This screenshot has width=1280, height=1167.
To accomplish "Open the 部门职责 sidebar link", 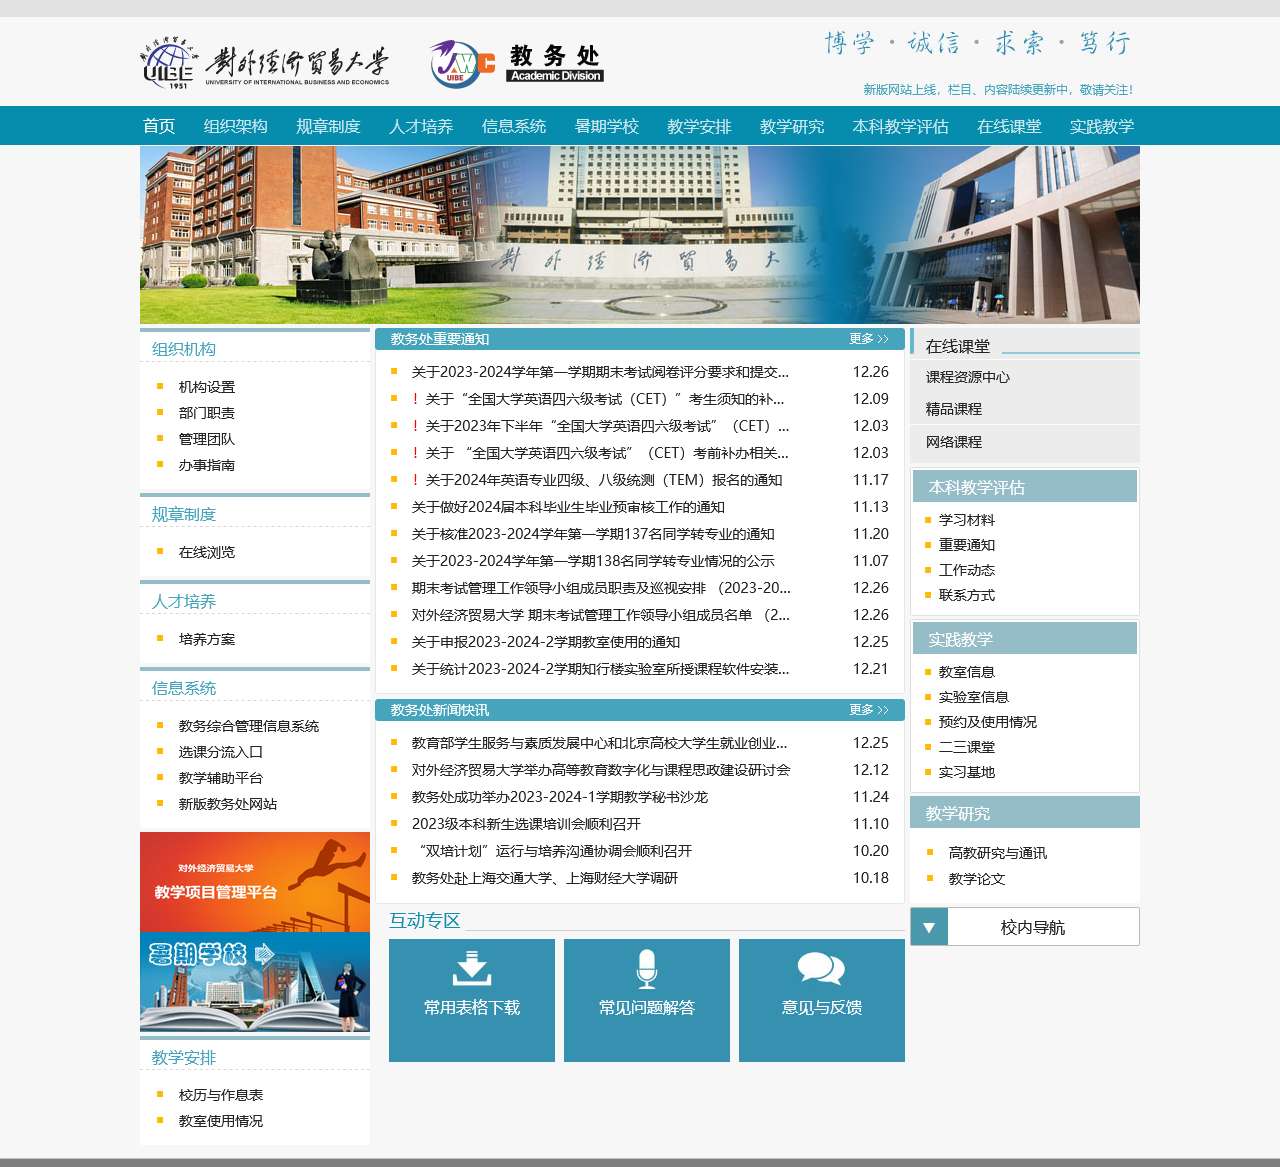I will click(x=207, y=413).
